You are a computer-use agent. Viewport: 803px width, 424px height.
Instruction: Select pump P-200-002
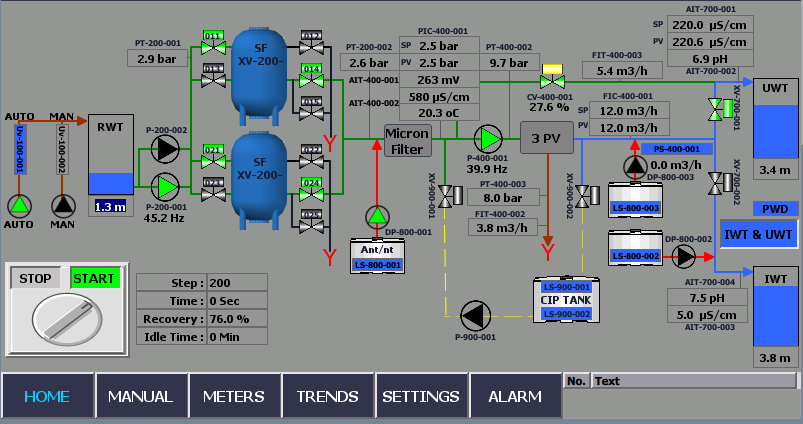point(165,149)
